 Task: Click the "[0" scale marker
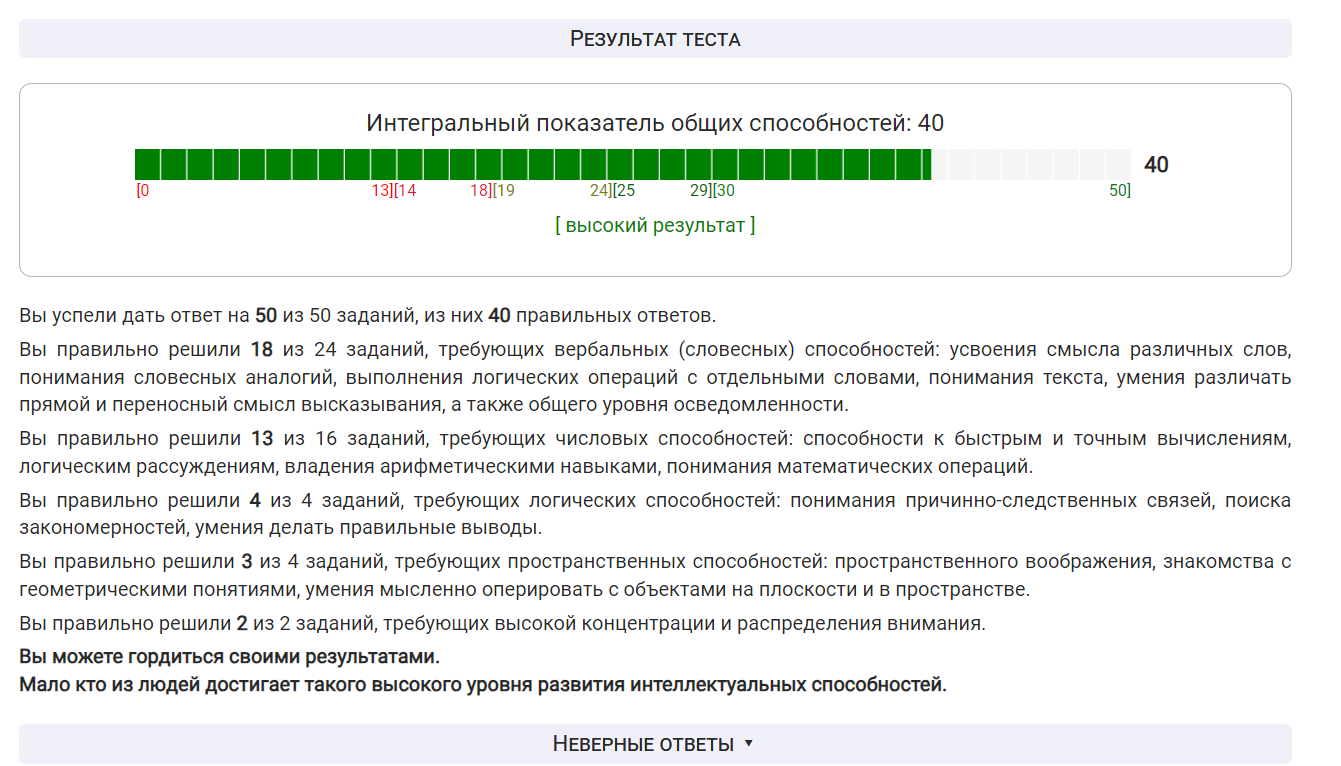click(x=143, y=191)
